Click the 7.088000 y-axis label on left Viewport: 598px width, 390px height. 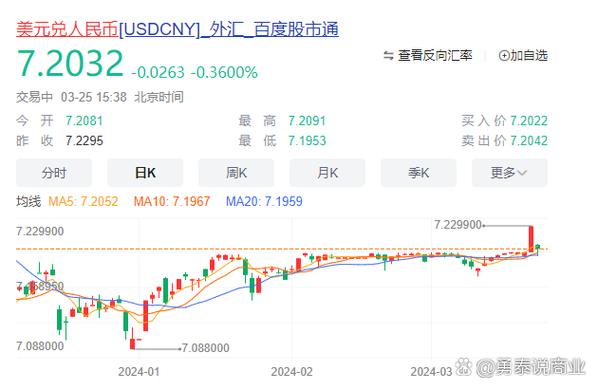[40, 346]
